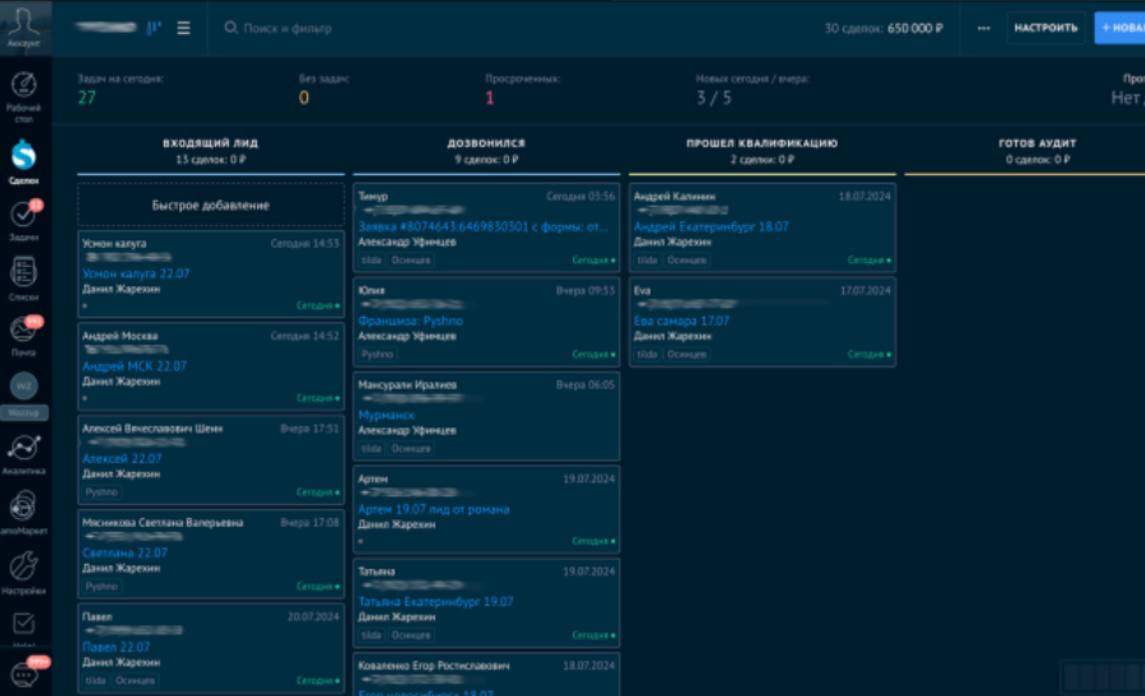The height and width of the screenshot is (696, 1145).
Task: Click Сегодня task status on Андрей Калинин card
Action: click(x=869, y=260)
